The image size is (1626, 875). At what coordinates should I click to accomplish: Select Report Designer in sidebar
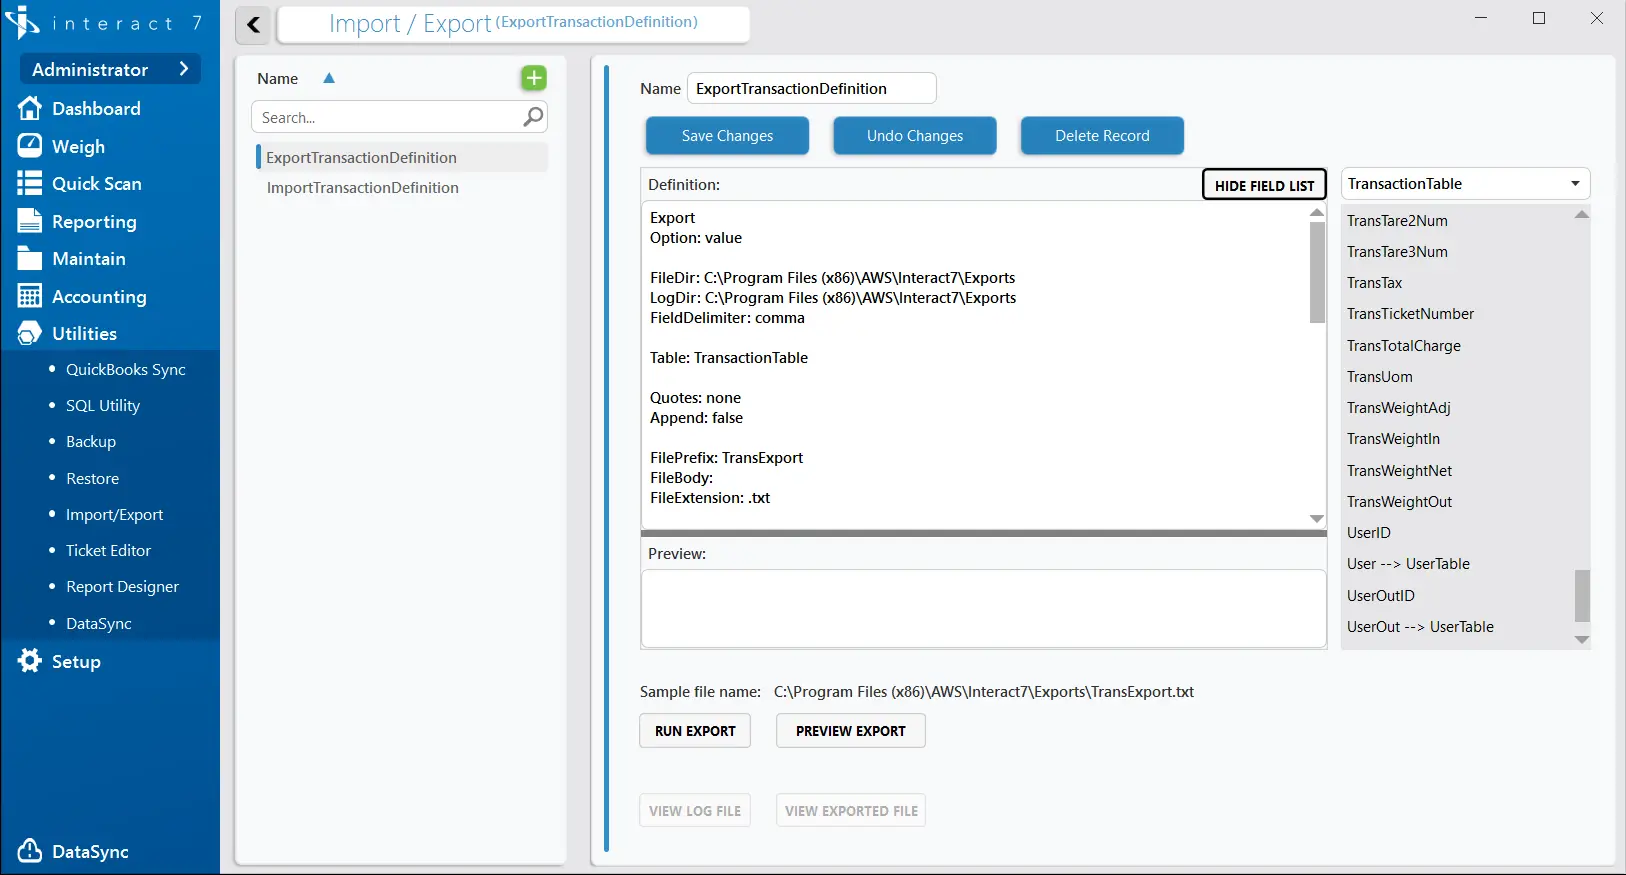[x=122, y=586]
